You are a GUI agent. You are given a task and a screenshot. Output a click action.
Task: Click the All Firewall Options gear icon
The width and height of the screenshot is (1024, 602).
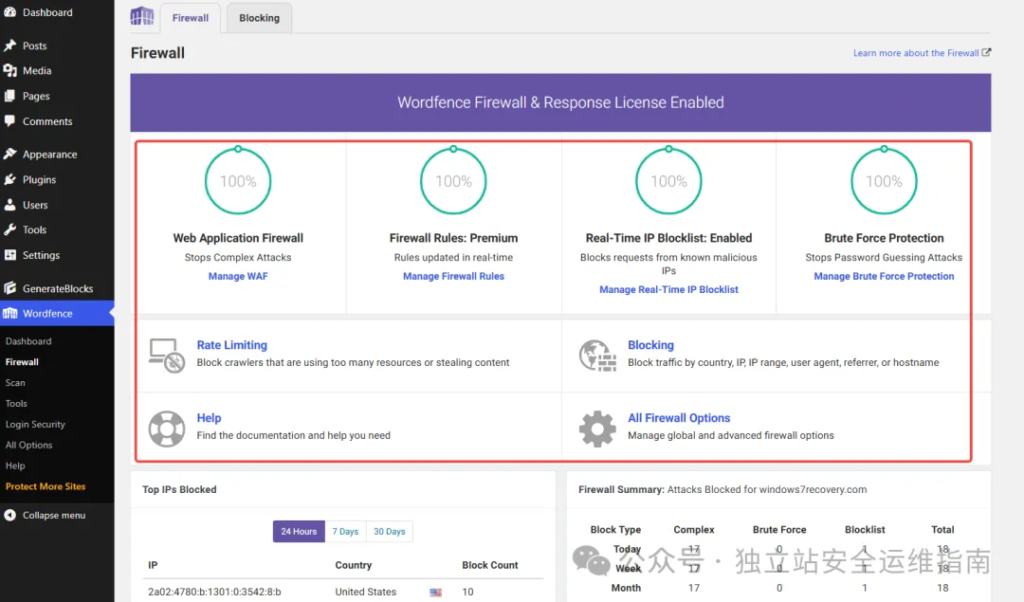click(598, 428)
